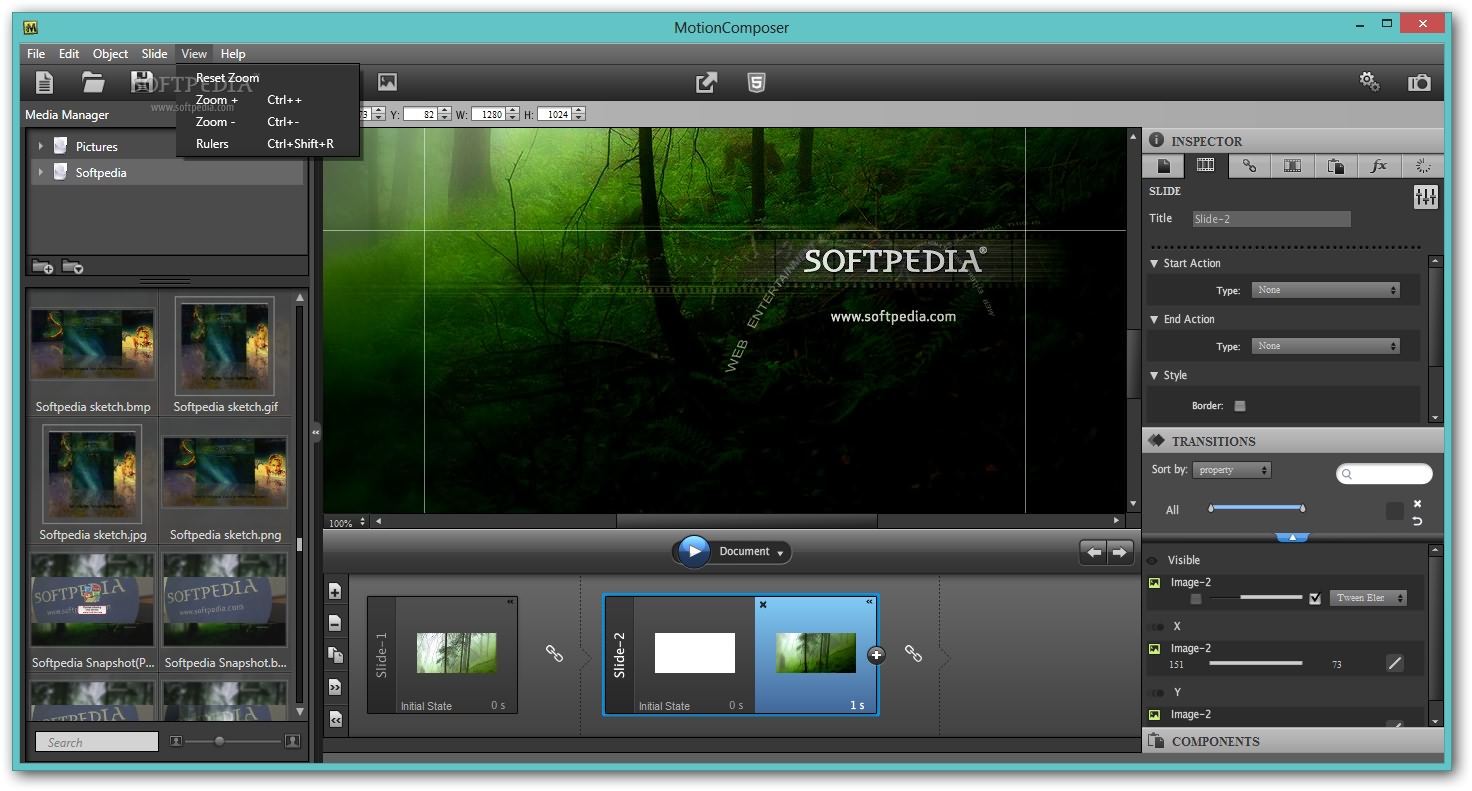The height and width of the screenshot is (791, 1472).
Task: Click the insert image toolbar icon
Action: pyautogui.click(x=387, y=82)
